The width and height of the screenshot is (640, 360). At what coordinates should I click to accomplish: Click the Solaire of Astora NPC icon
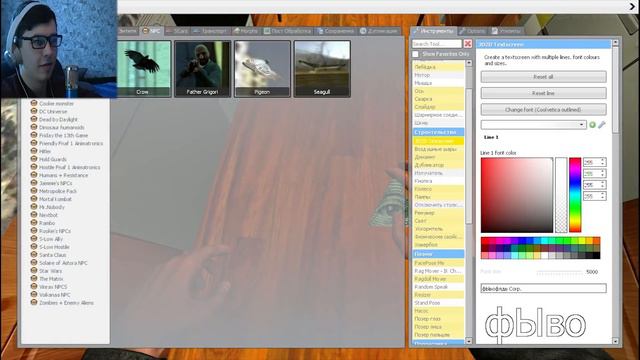(x=34, y=262)
